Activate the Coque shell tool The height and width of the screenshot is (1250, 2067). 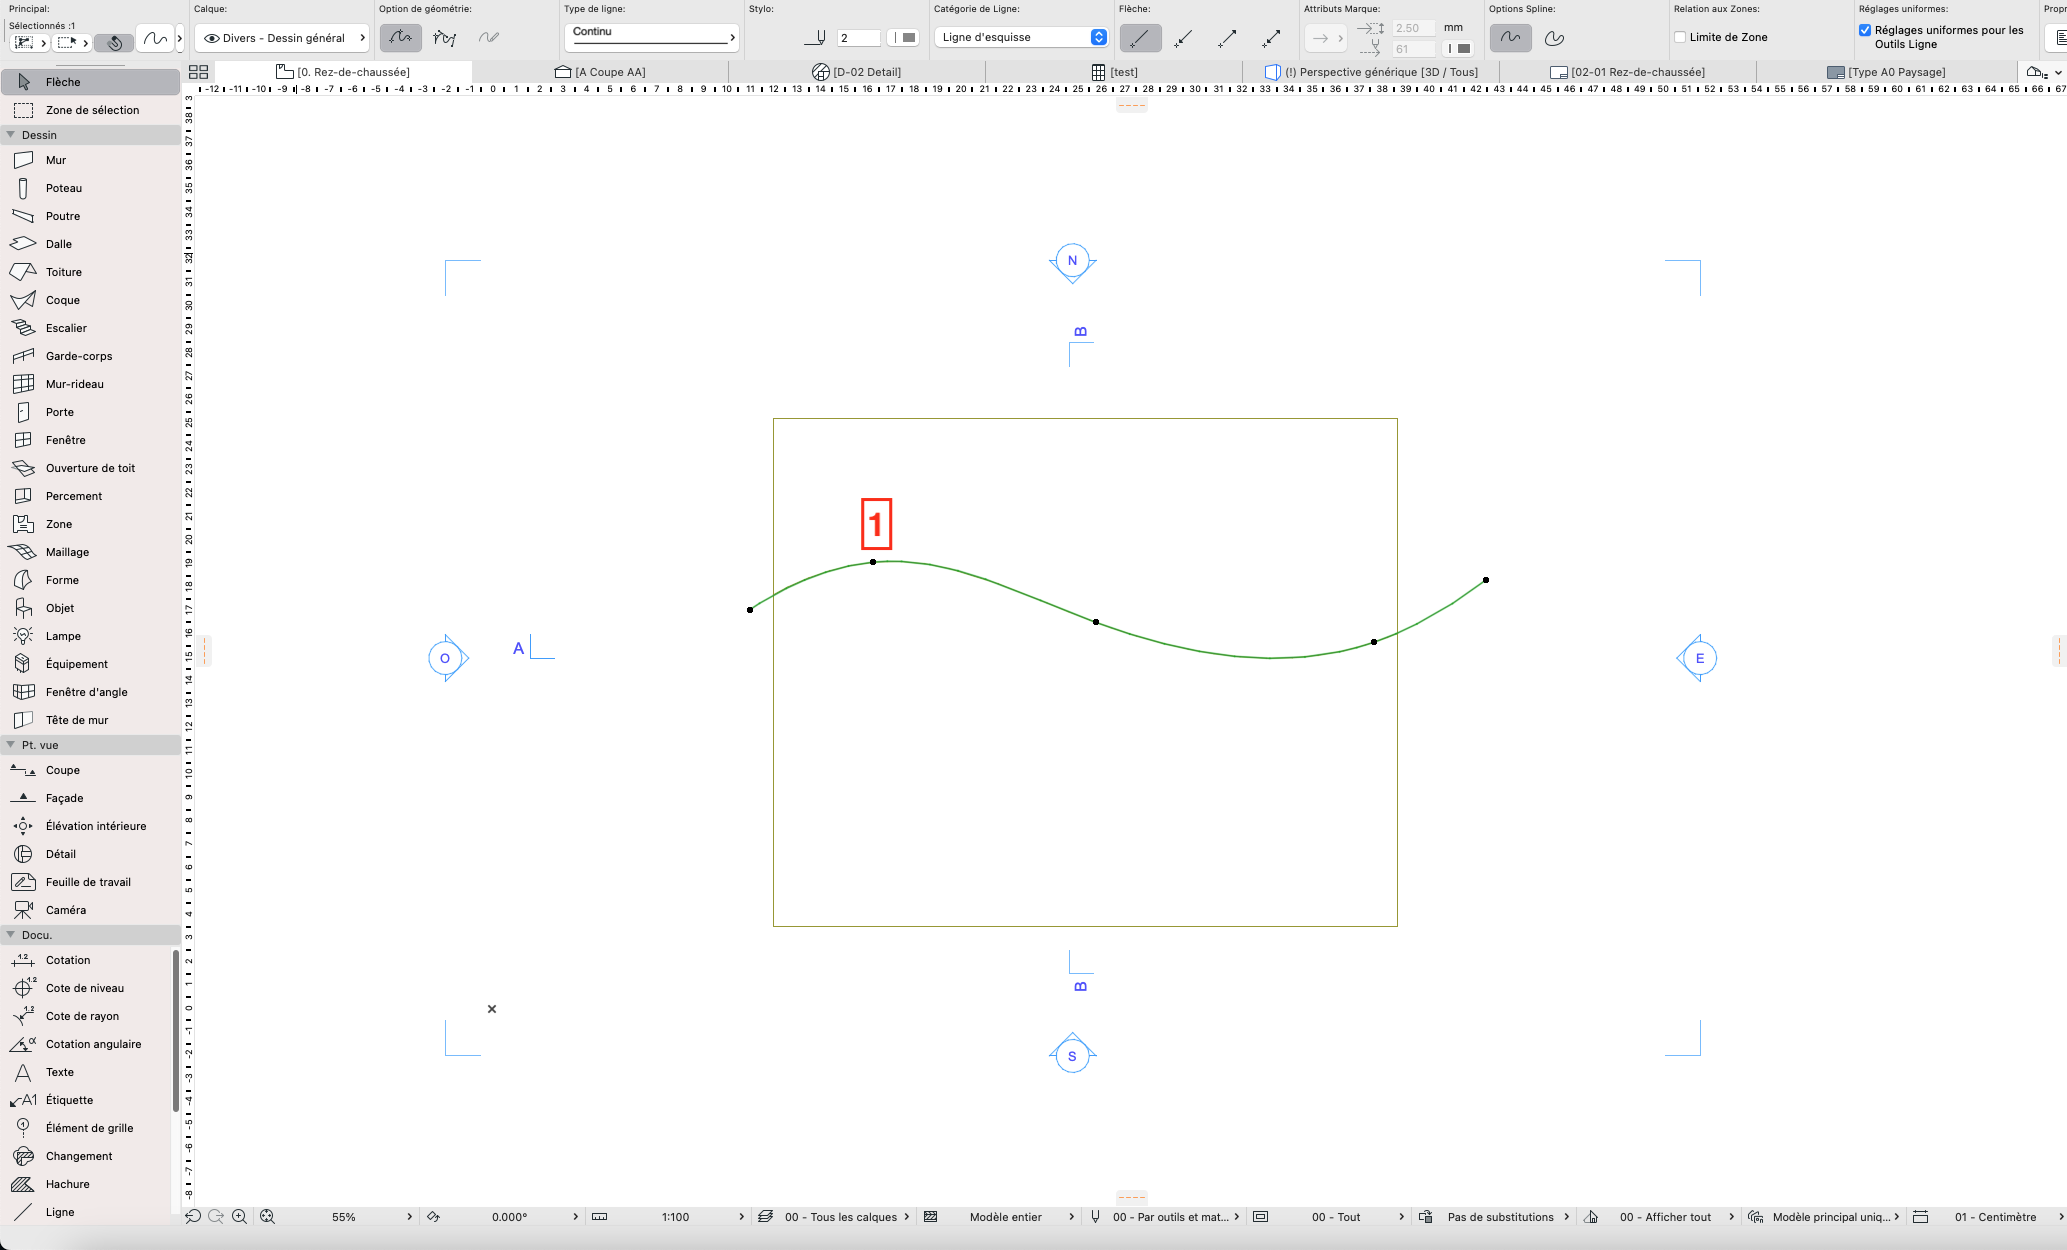[x=90, y=300]
